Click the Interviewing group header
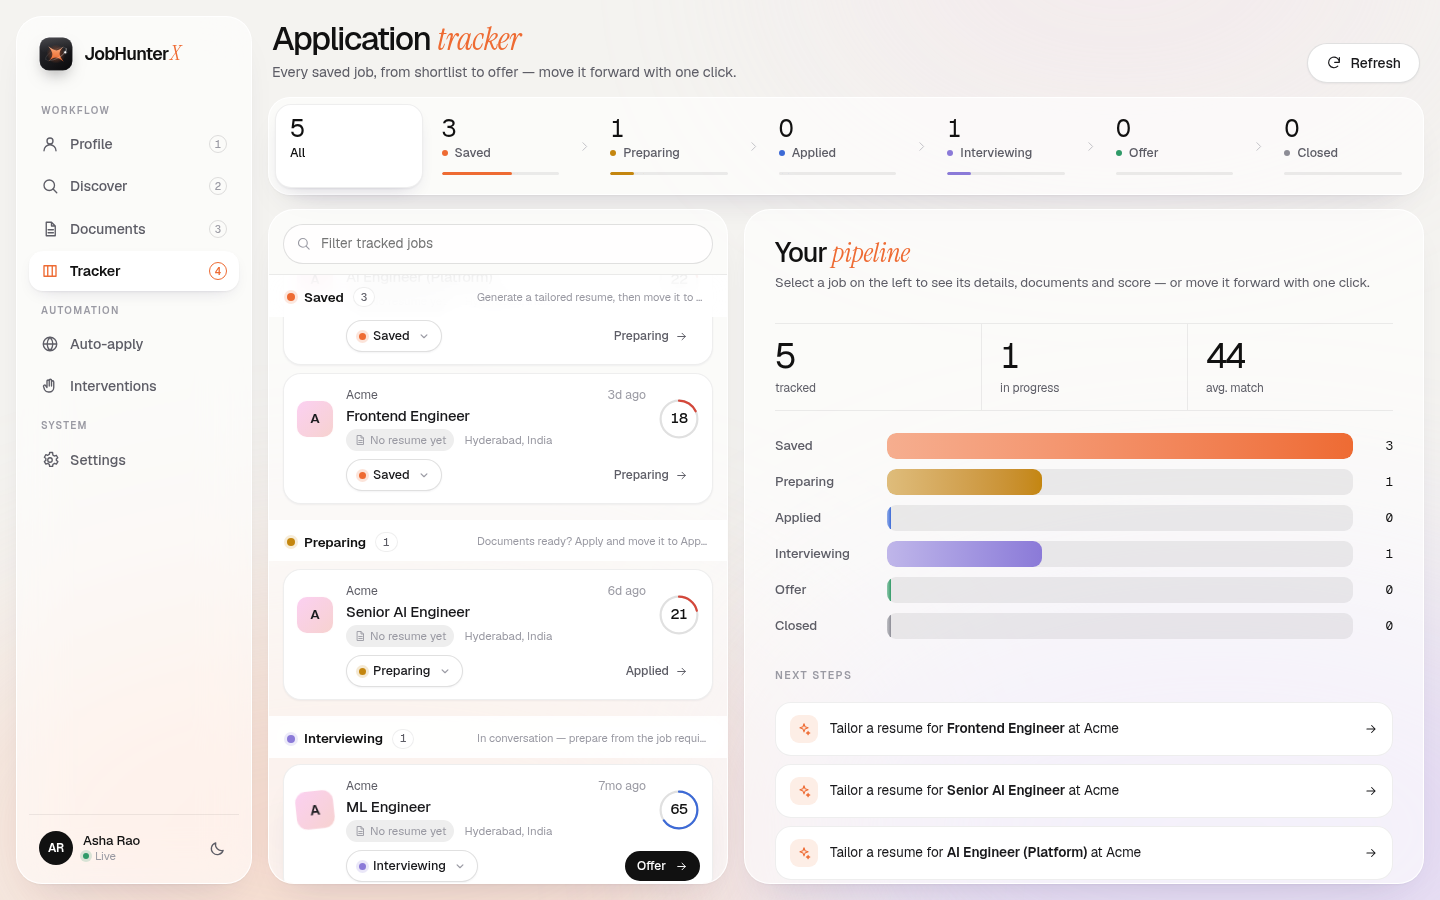Viewport: 1440px width, 900px height. point(498,739)
